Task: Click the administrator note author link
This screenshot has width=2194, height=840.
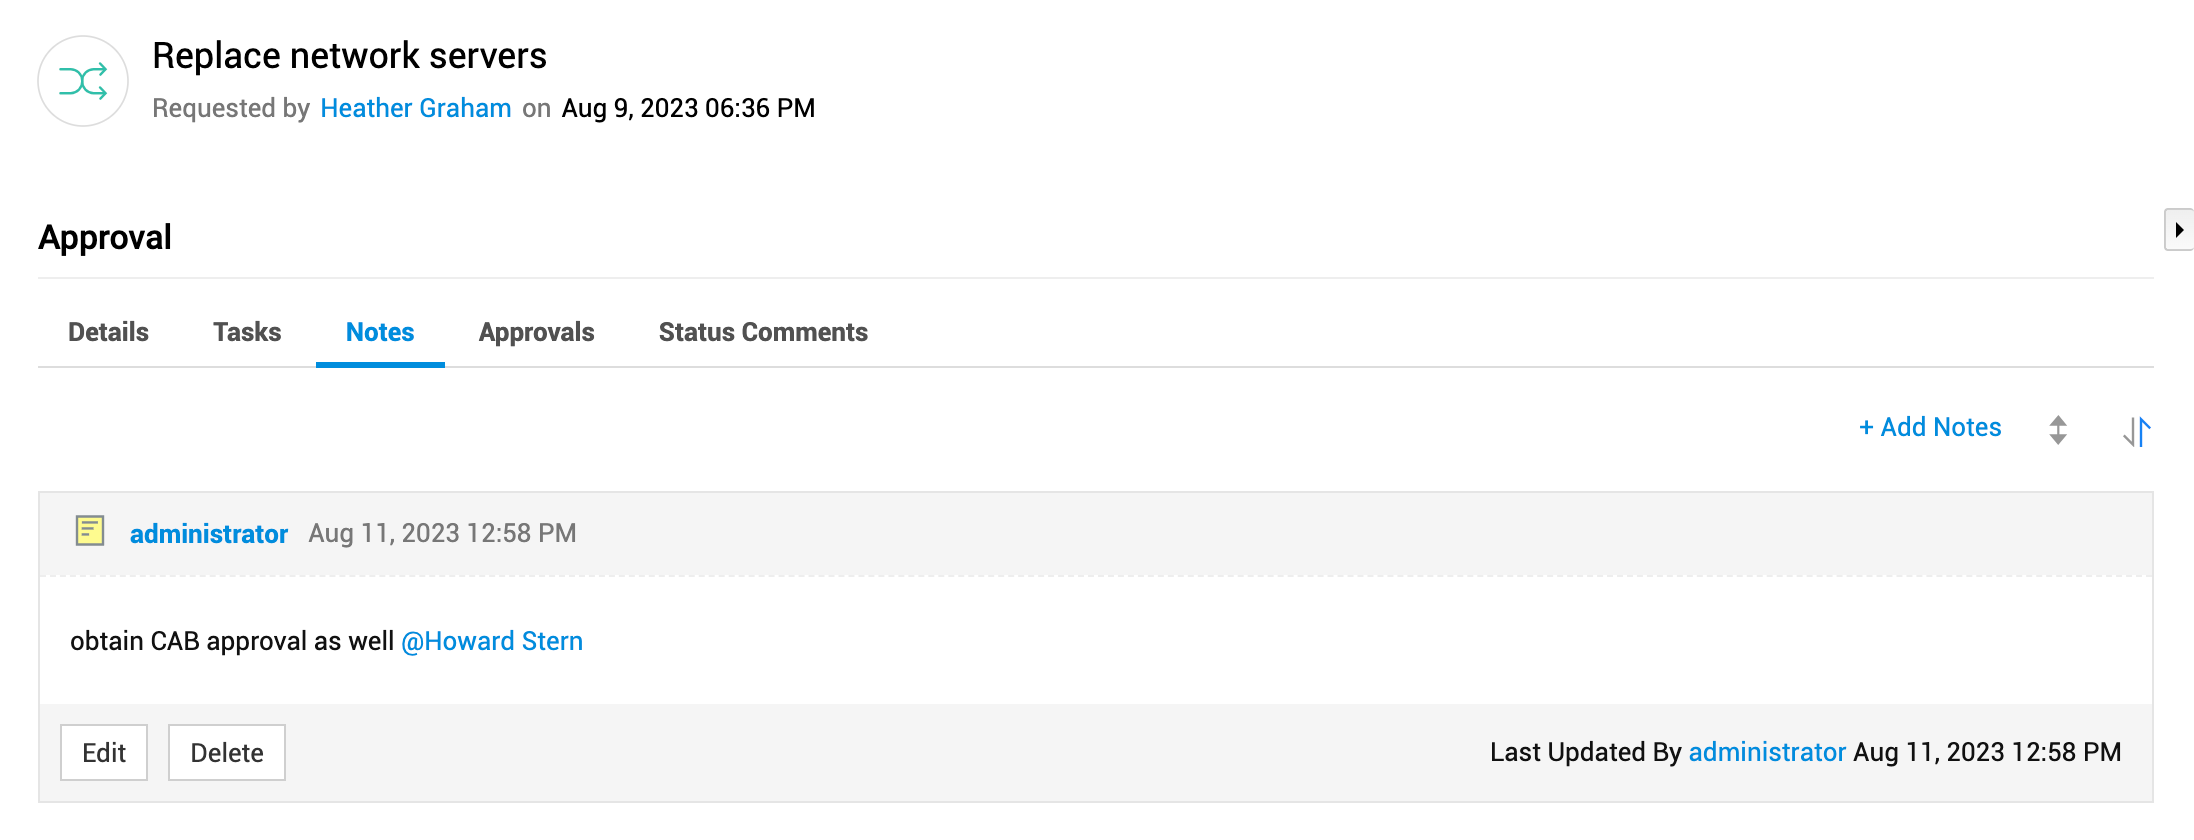Action: [x=209, y=534]
